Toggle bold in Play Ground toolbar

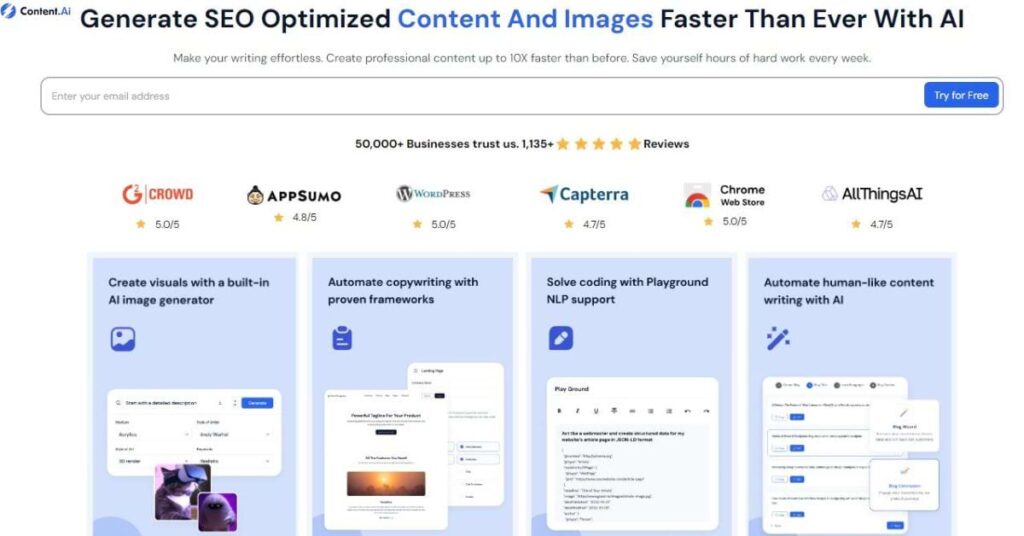559,411
